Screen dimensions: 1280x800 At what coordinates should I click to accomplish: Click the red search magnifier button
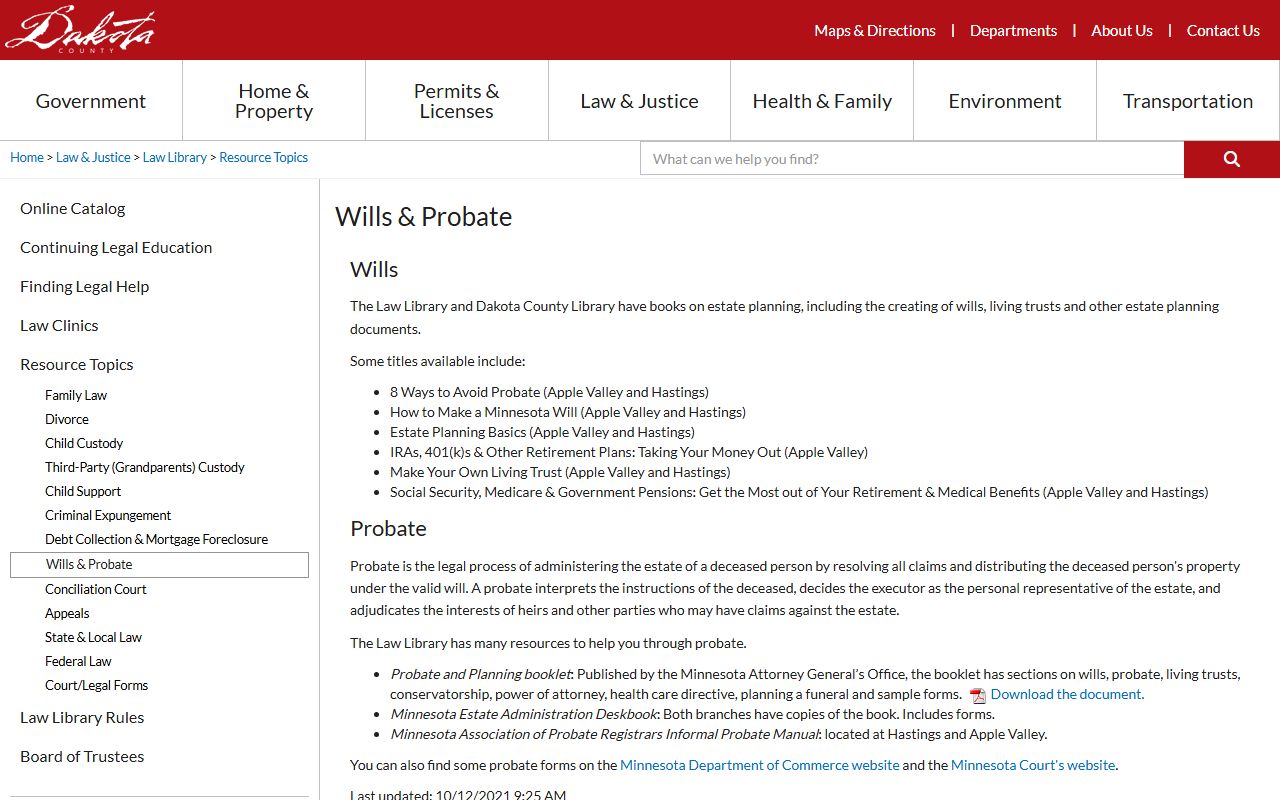click(x=1232, y=159)
